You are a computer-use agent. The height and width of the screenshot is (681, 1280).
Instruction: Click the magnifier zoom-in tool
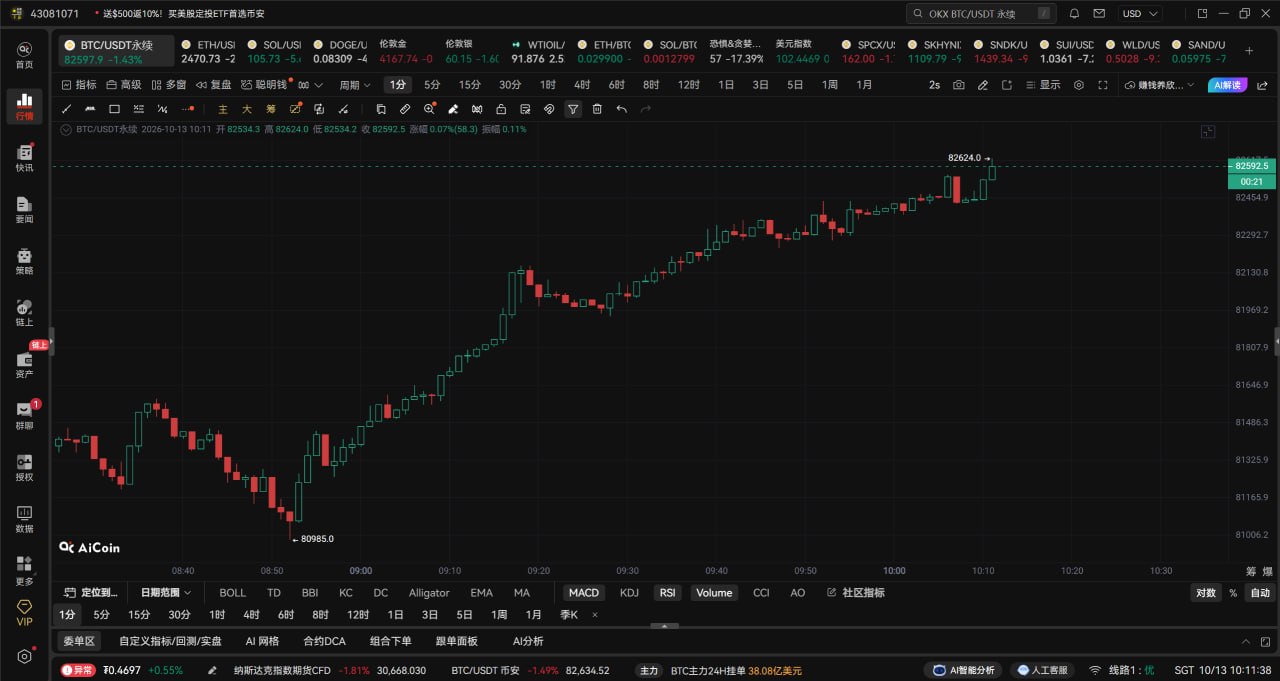coord(429,109)
